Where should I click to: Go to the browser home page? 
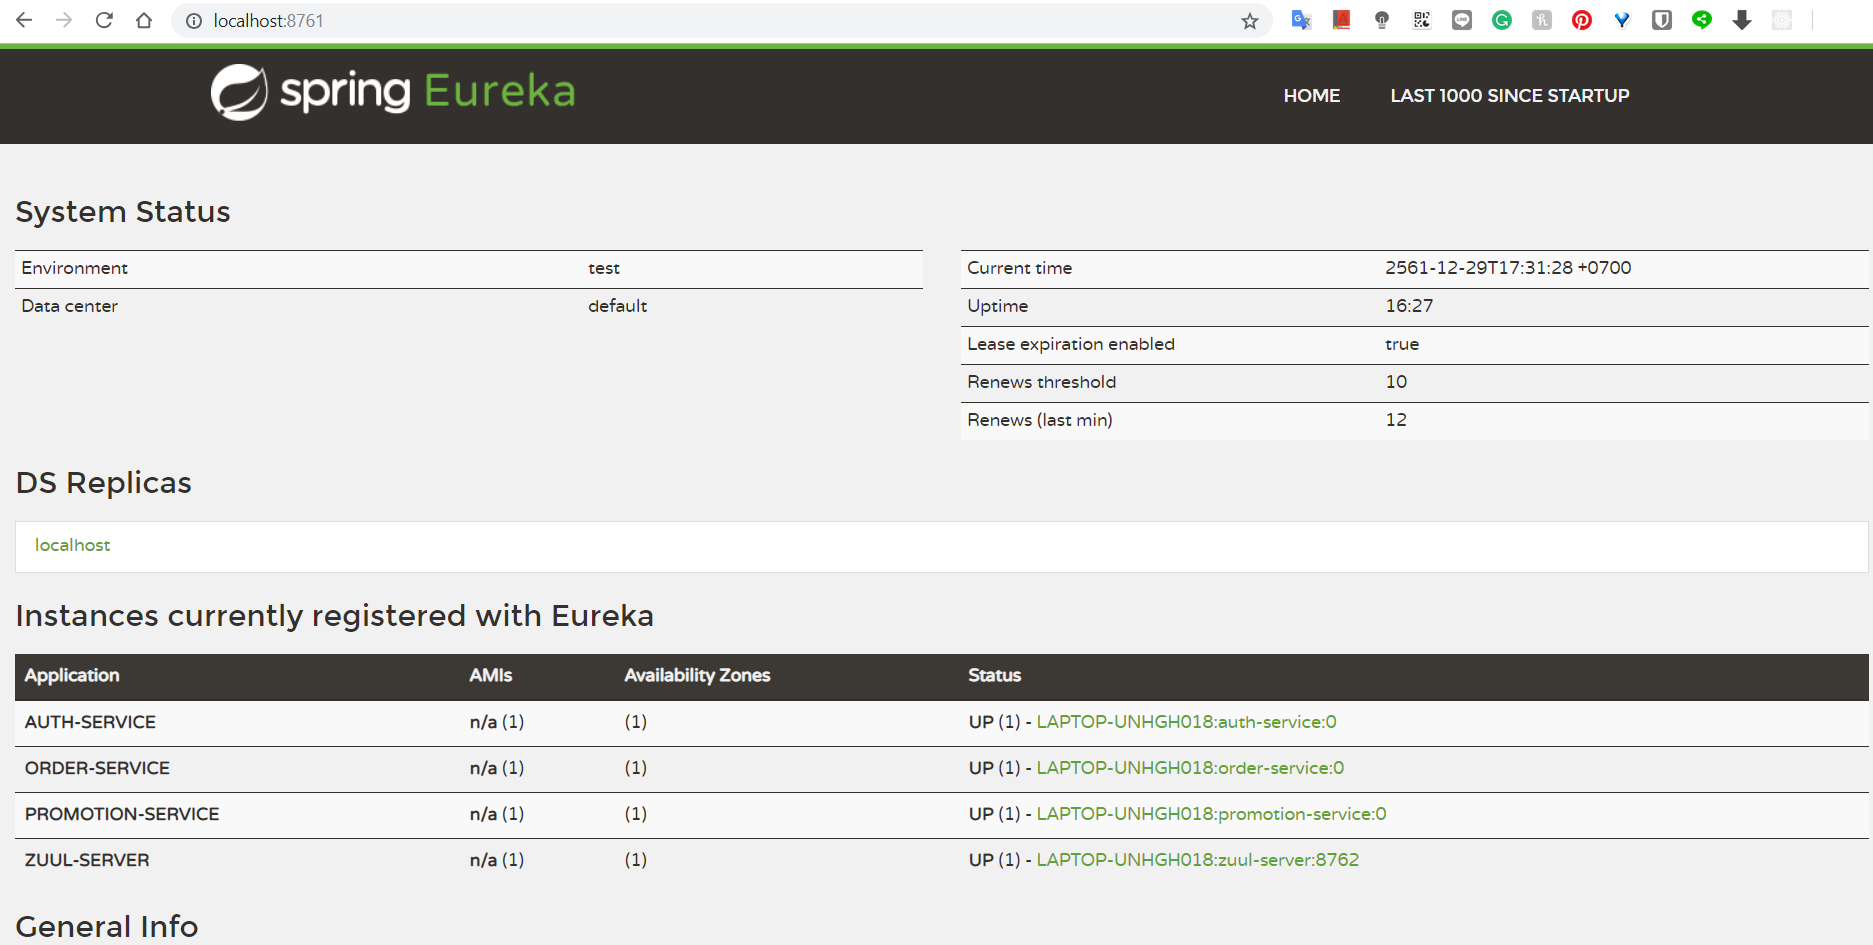pyautogui.click(x=144, y=20)
